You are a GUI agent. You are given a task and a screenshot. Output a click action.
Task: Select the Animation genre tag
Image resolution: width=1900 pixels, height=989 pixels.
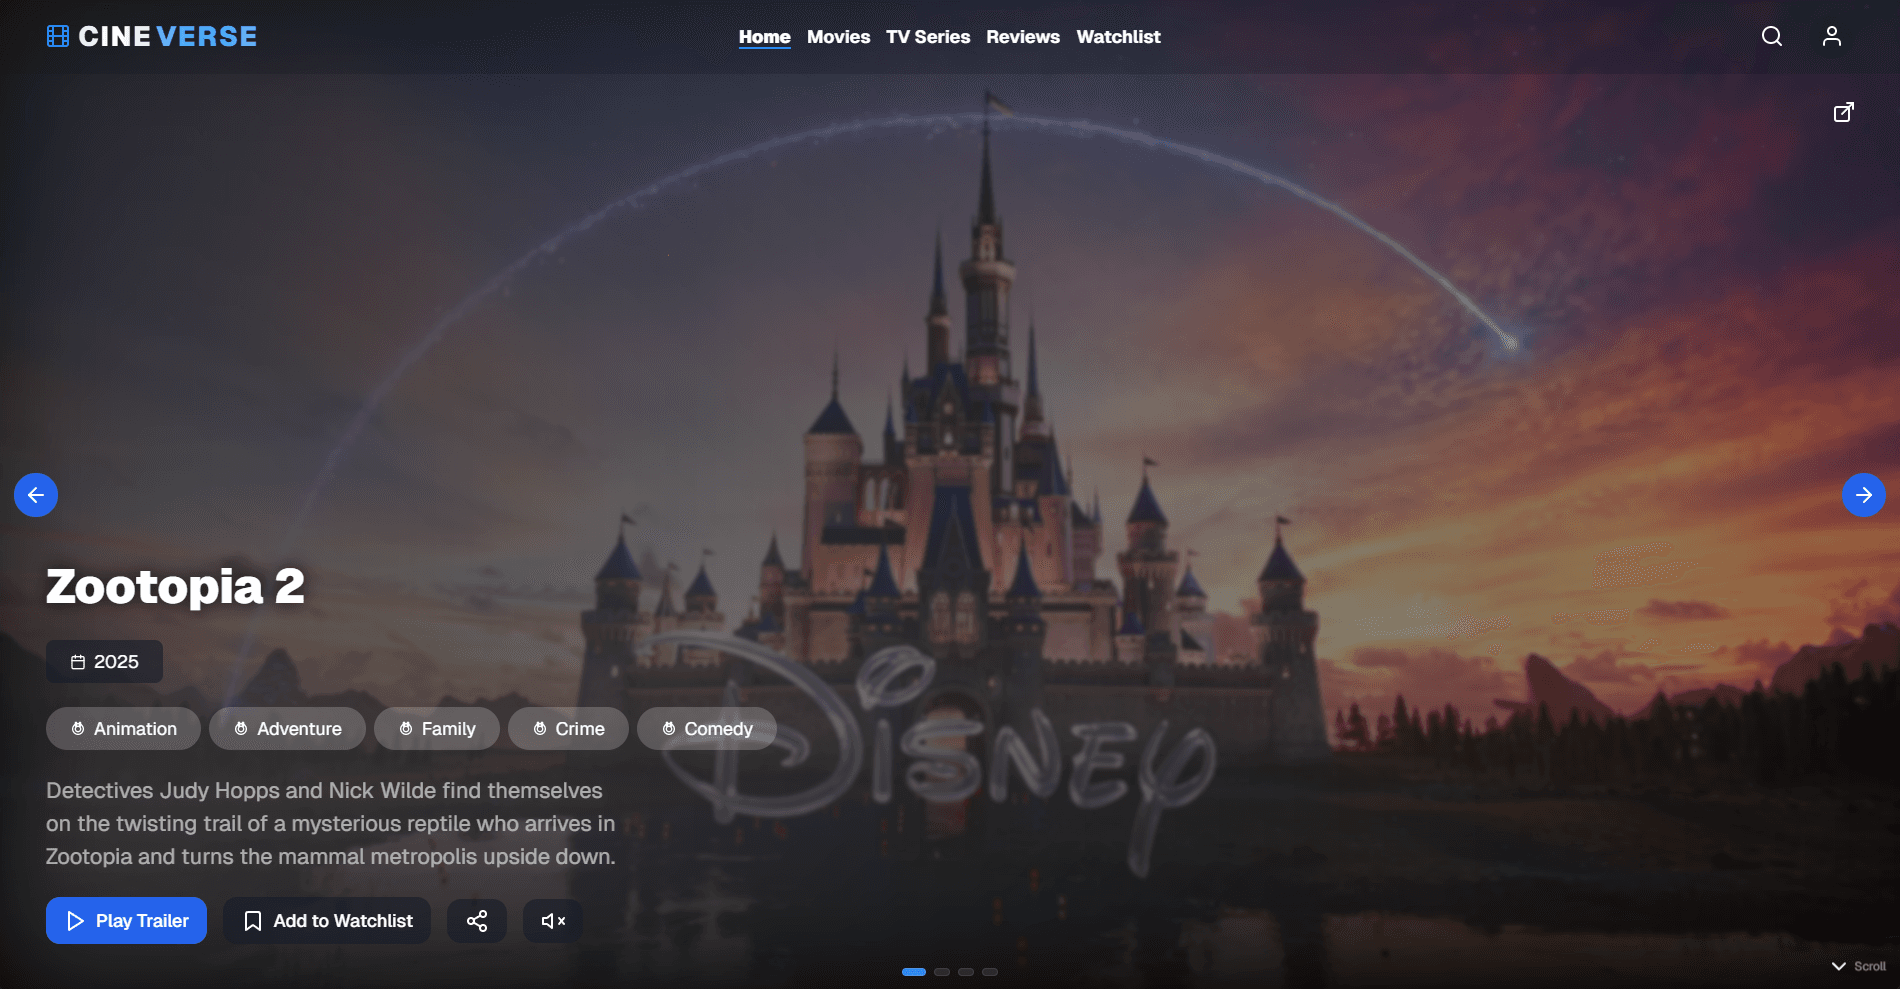pos(123,729)
